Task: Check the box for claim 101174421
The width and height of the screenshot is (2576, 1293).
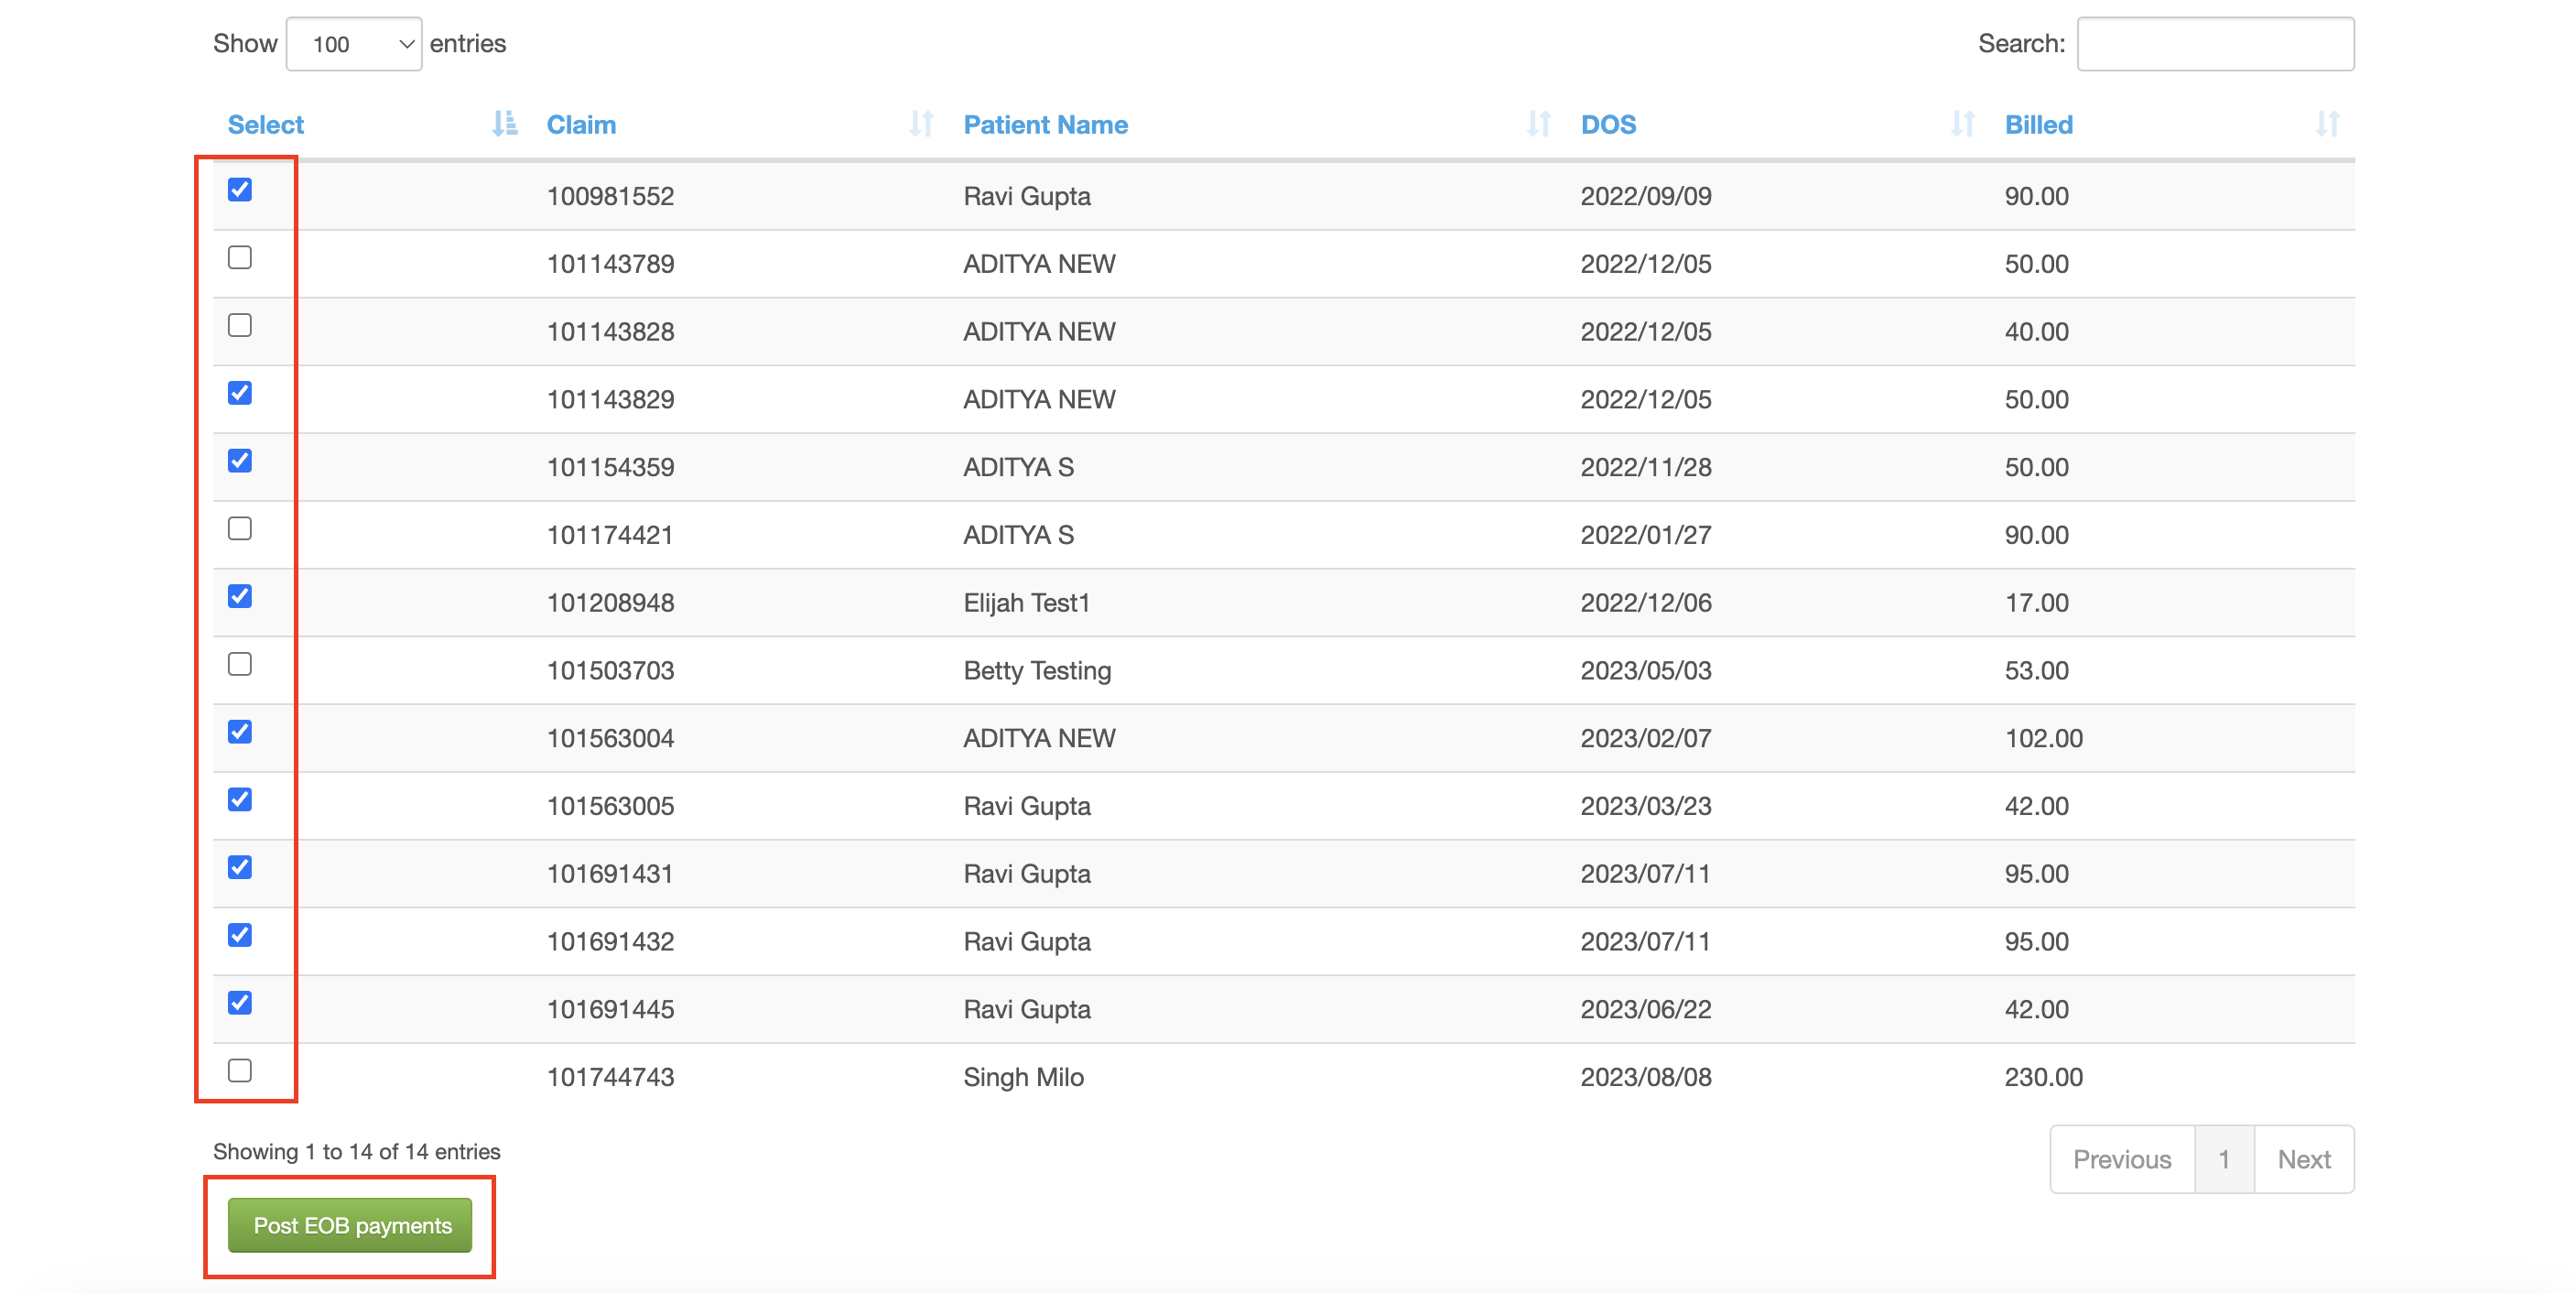Action: click(x=240, y=529)
